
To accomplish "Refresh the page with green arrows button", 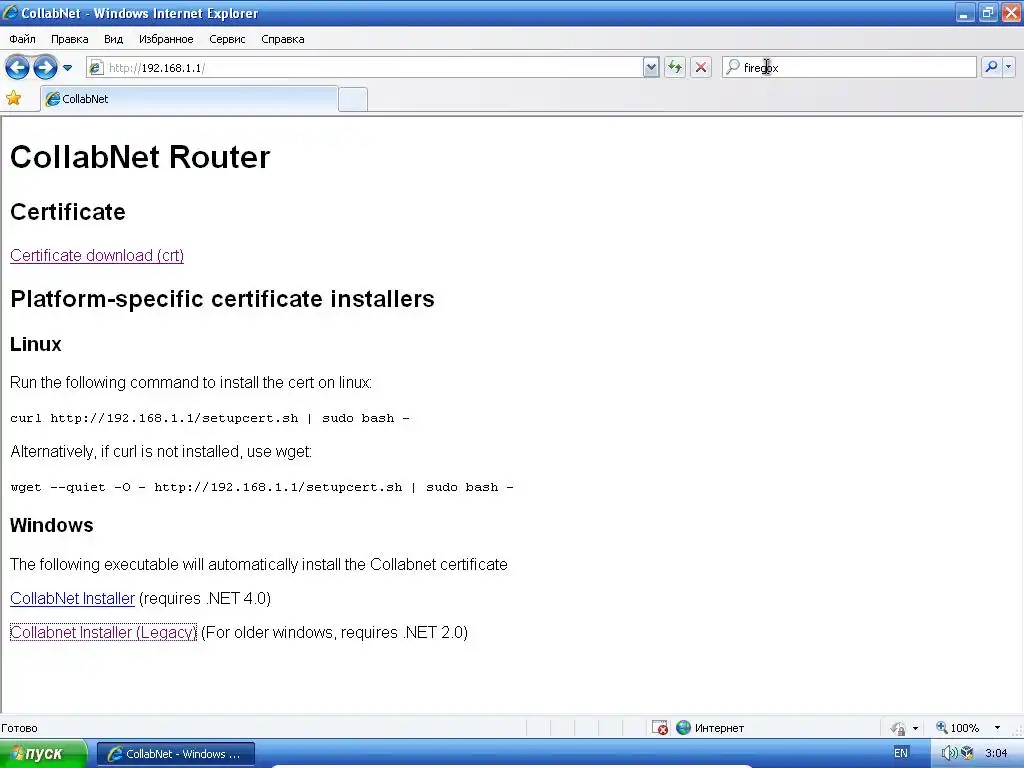I will [675, 67].
